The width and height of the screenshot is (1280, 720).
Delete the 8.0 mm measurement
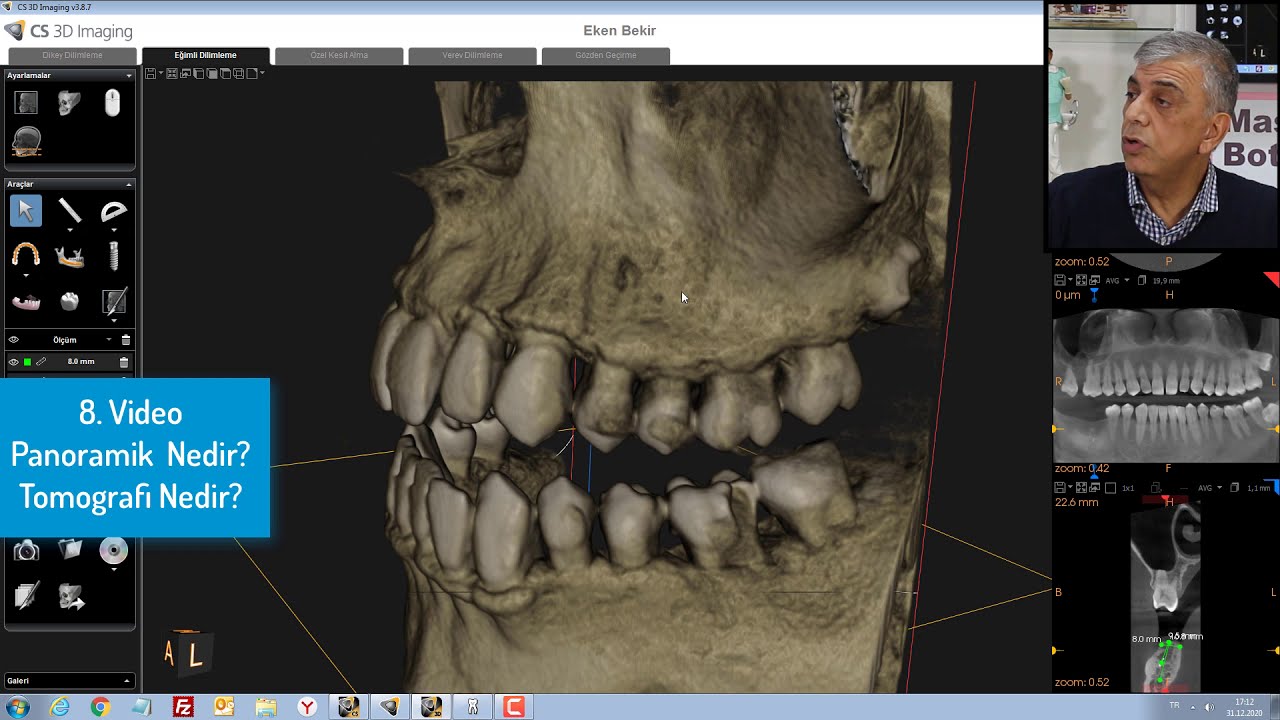pyautogui.click(x=124, y=362)
